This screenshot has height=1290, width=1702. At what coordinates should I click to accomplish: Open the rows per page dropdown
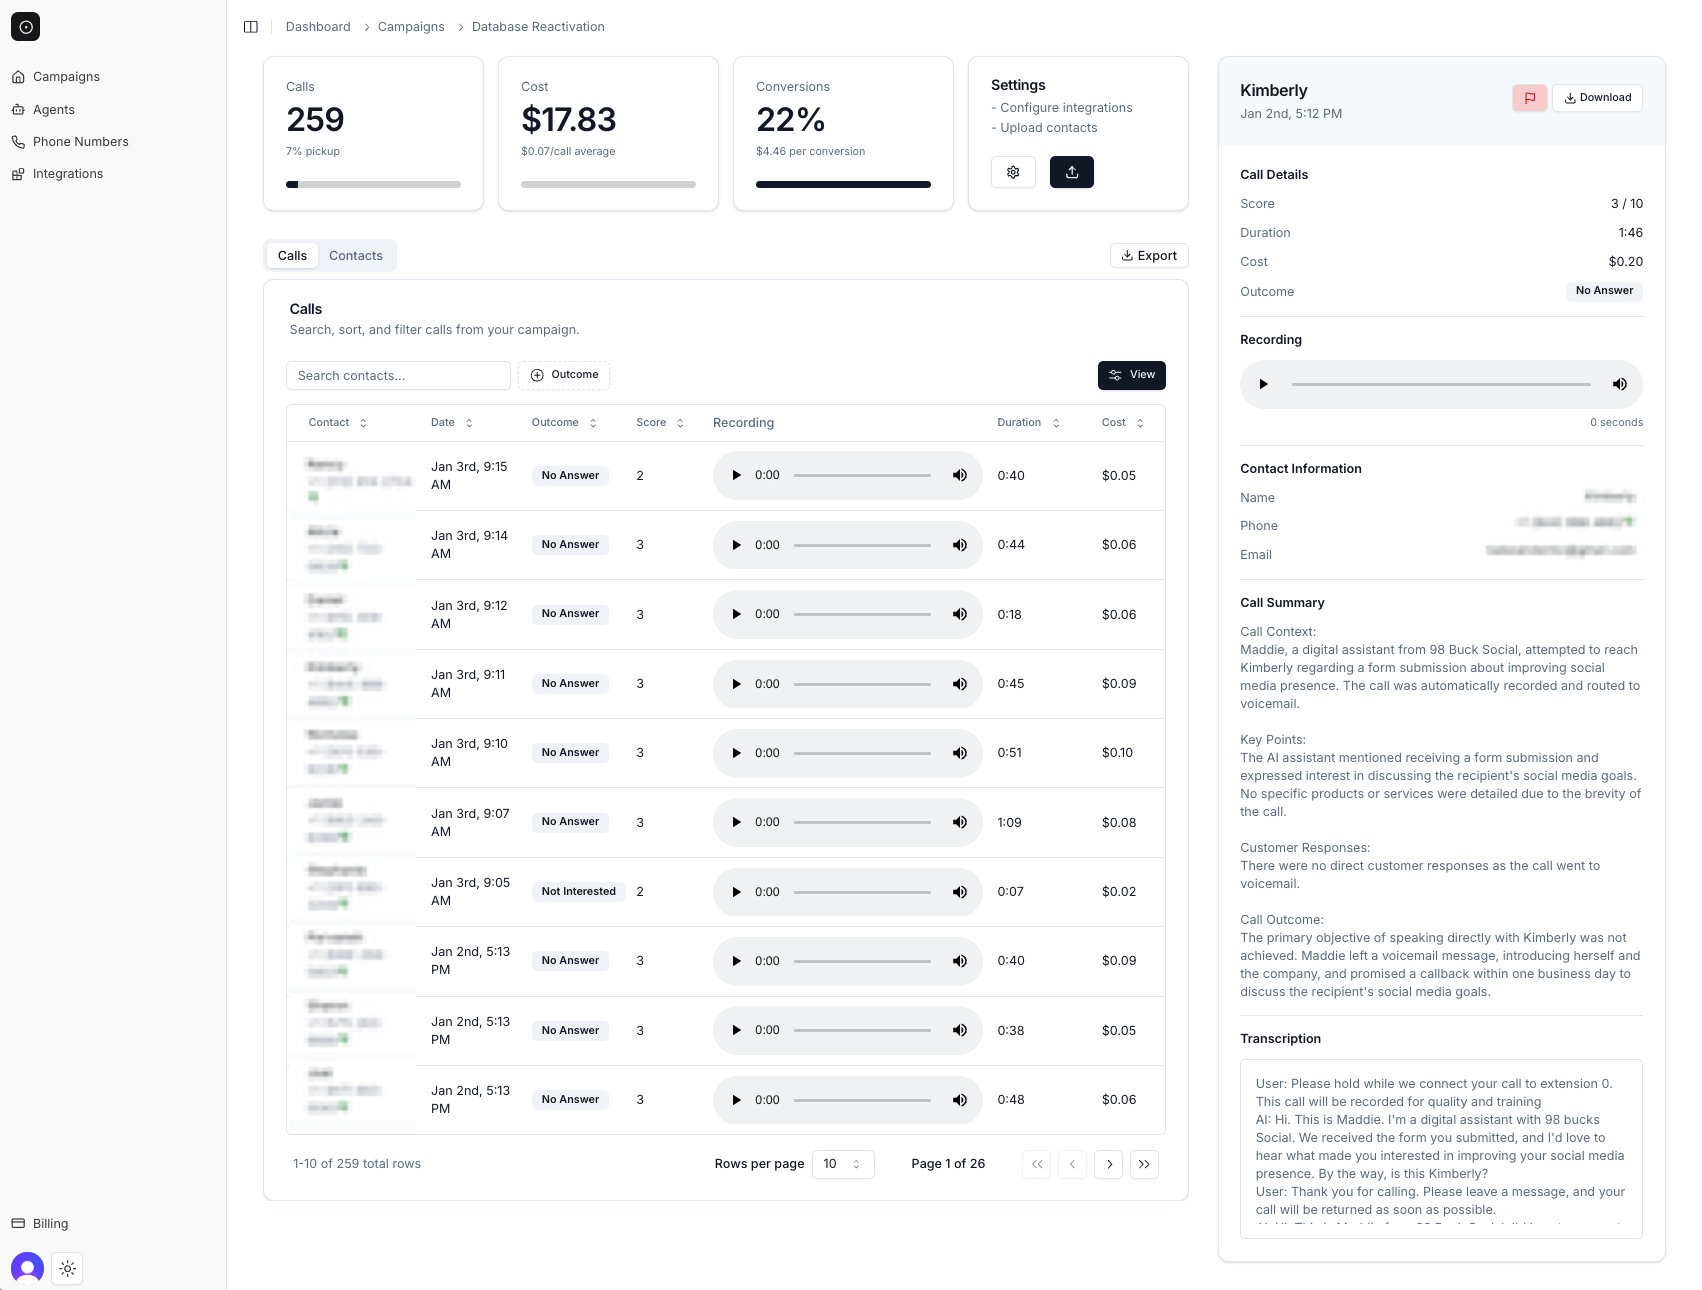(843, 1164)
